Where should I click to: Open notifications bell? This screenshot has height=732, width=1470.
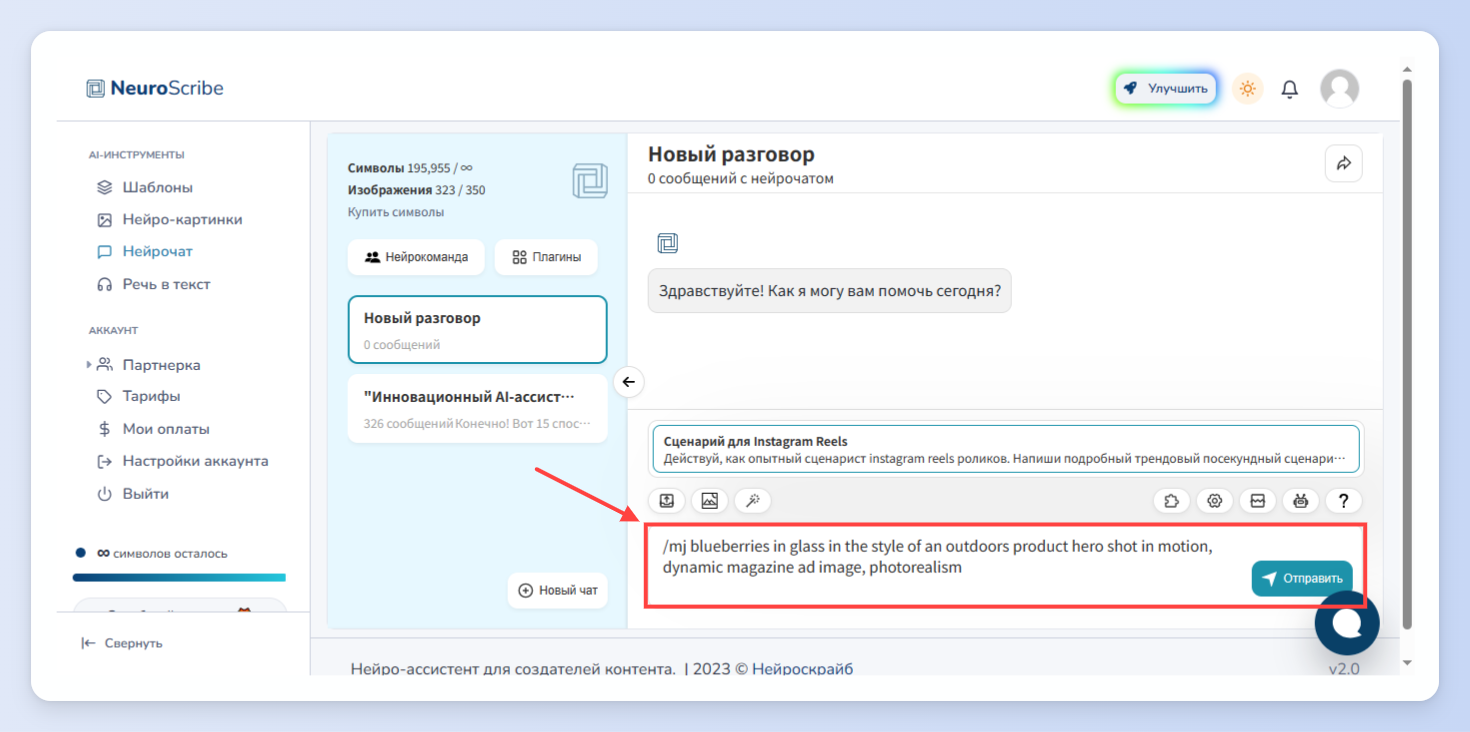(x=1290, y=89)
